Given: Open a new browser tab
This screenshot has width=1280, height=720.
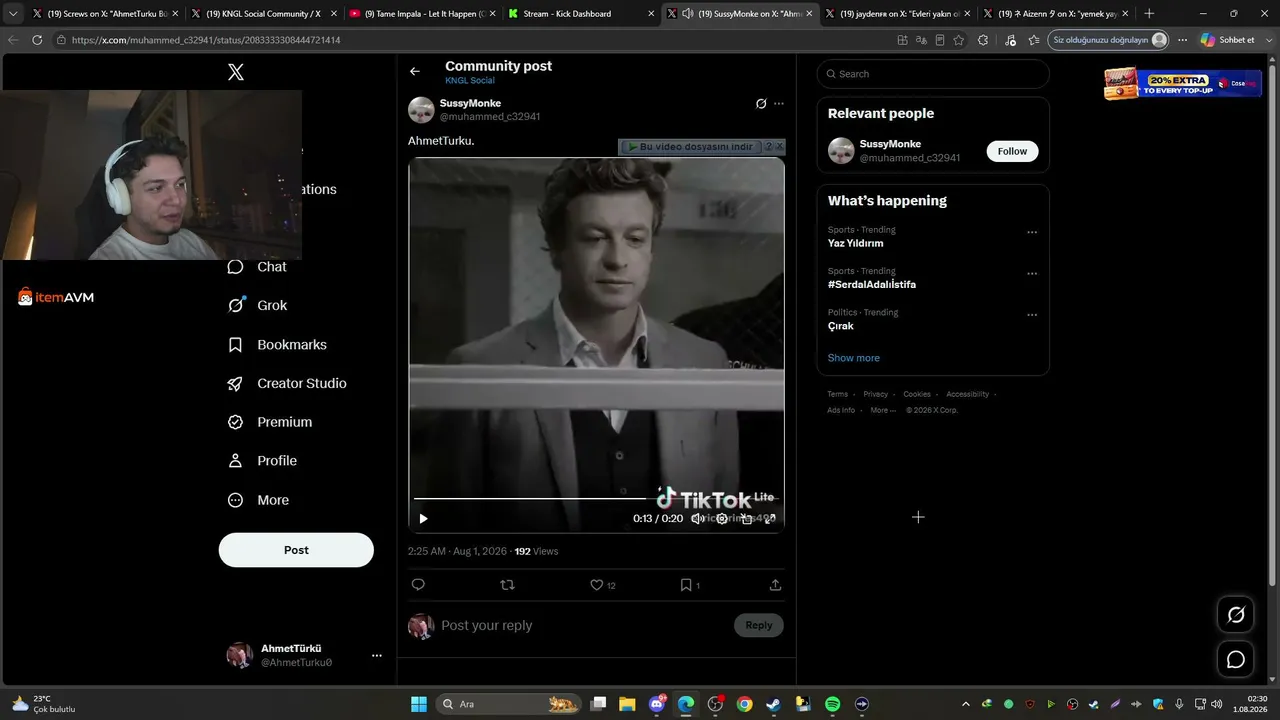Looking at the screenshot, I should coord(1149,14).
